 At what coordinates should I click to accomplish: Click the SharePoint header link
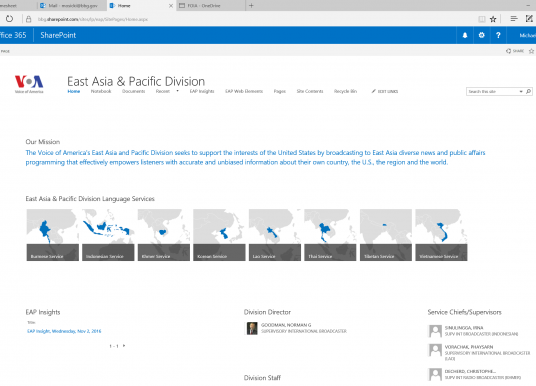coord(58,35)
